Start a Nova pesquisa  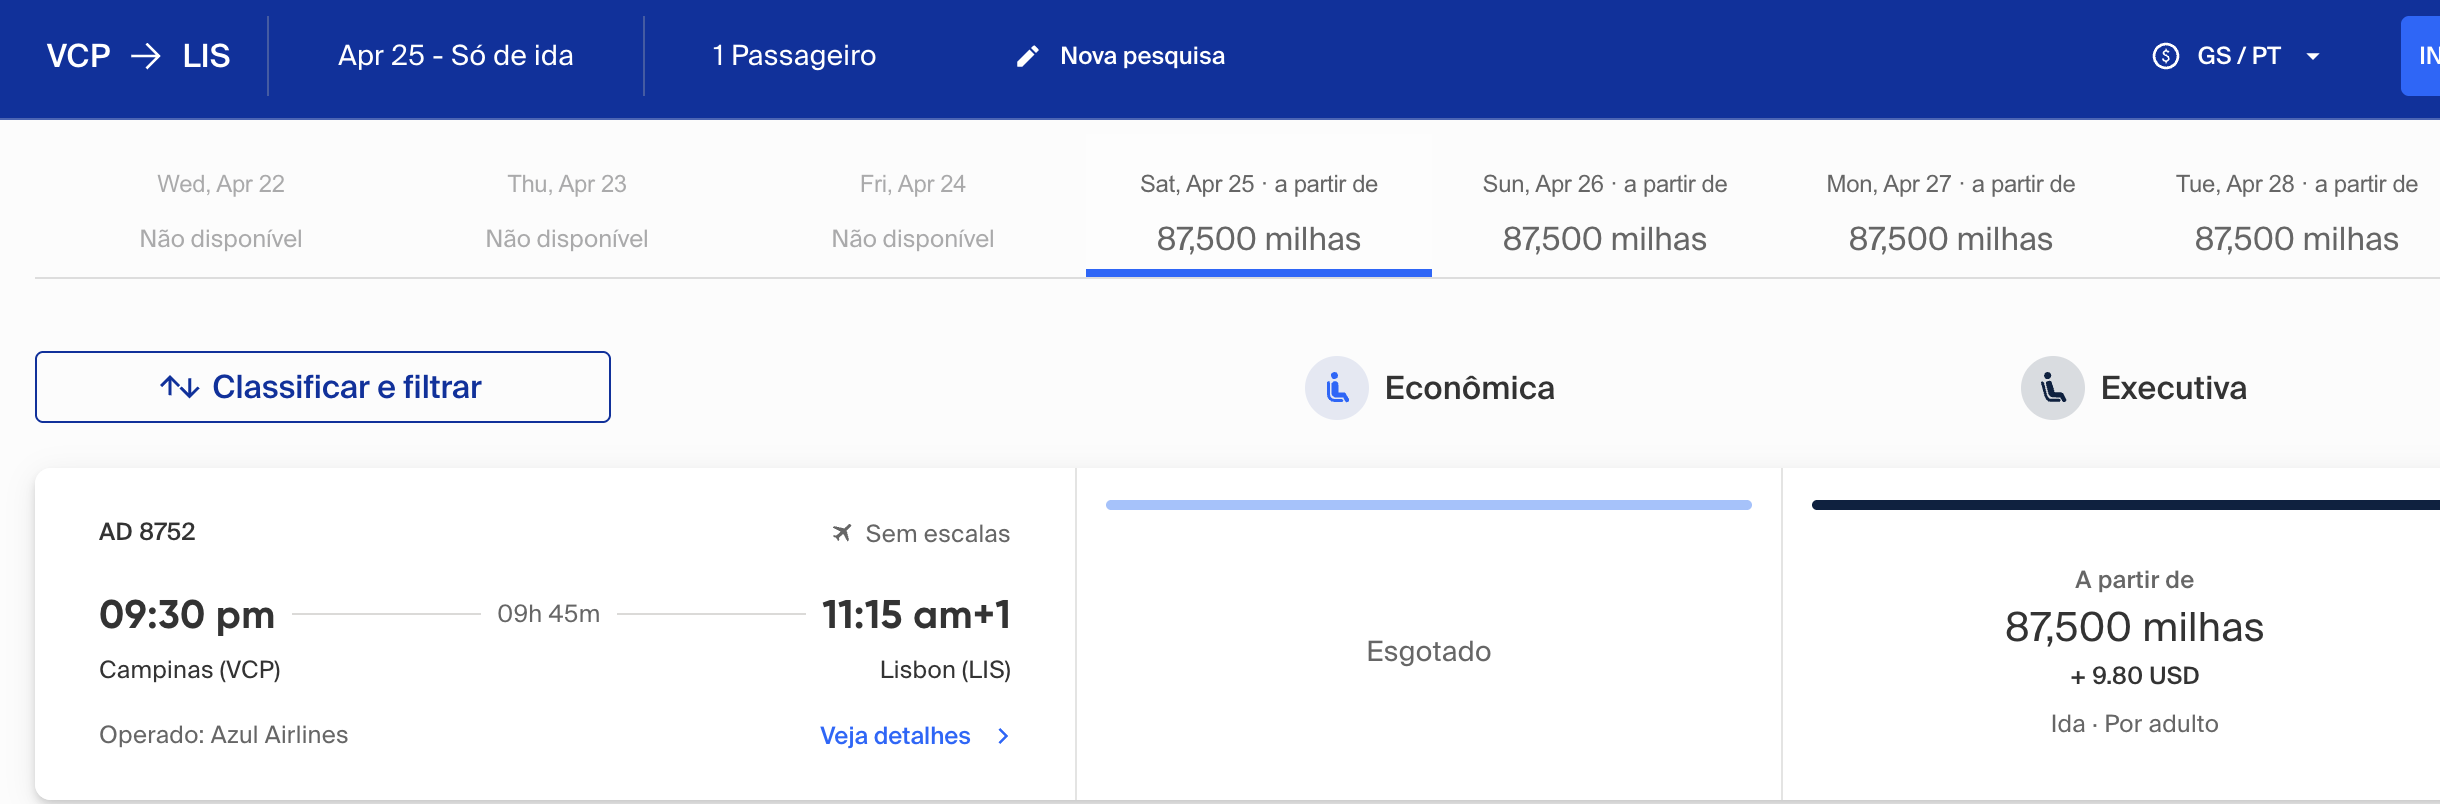coord(1142,56)
